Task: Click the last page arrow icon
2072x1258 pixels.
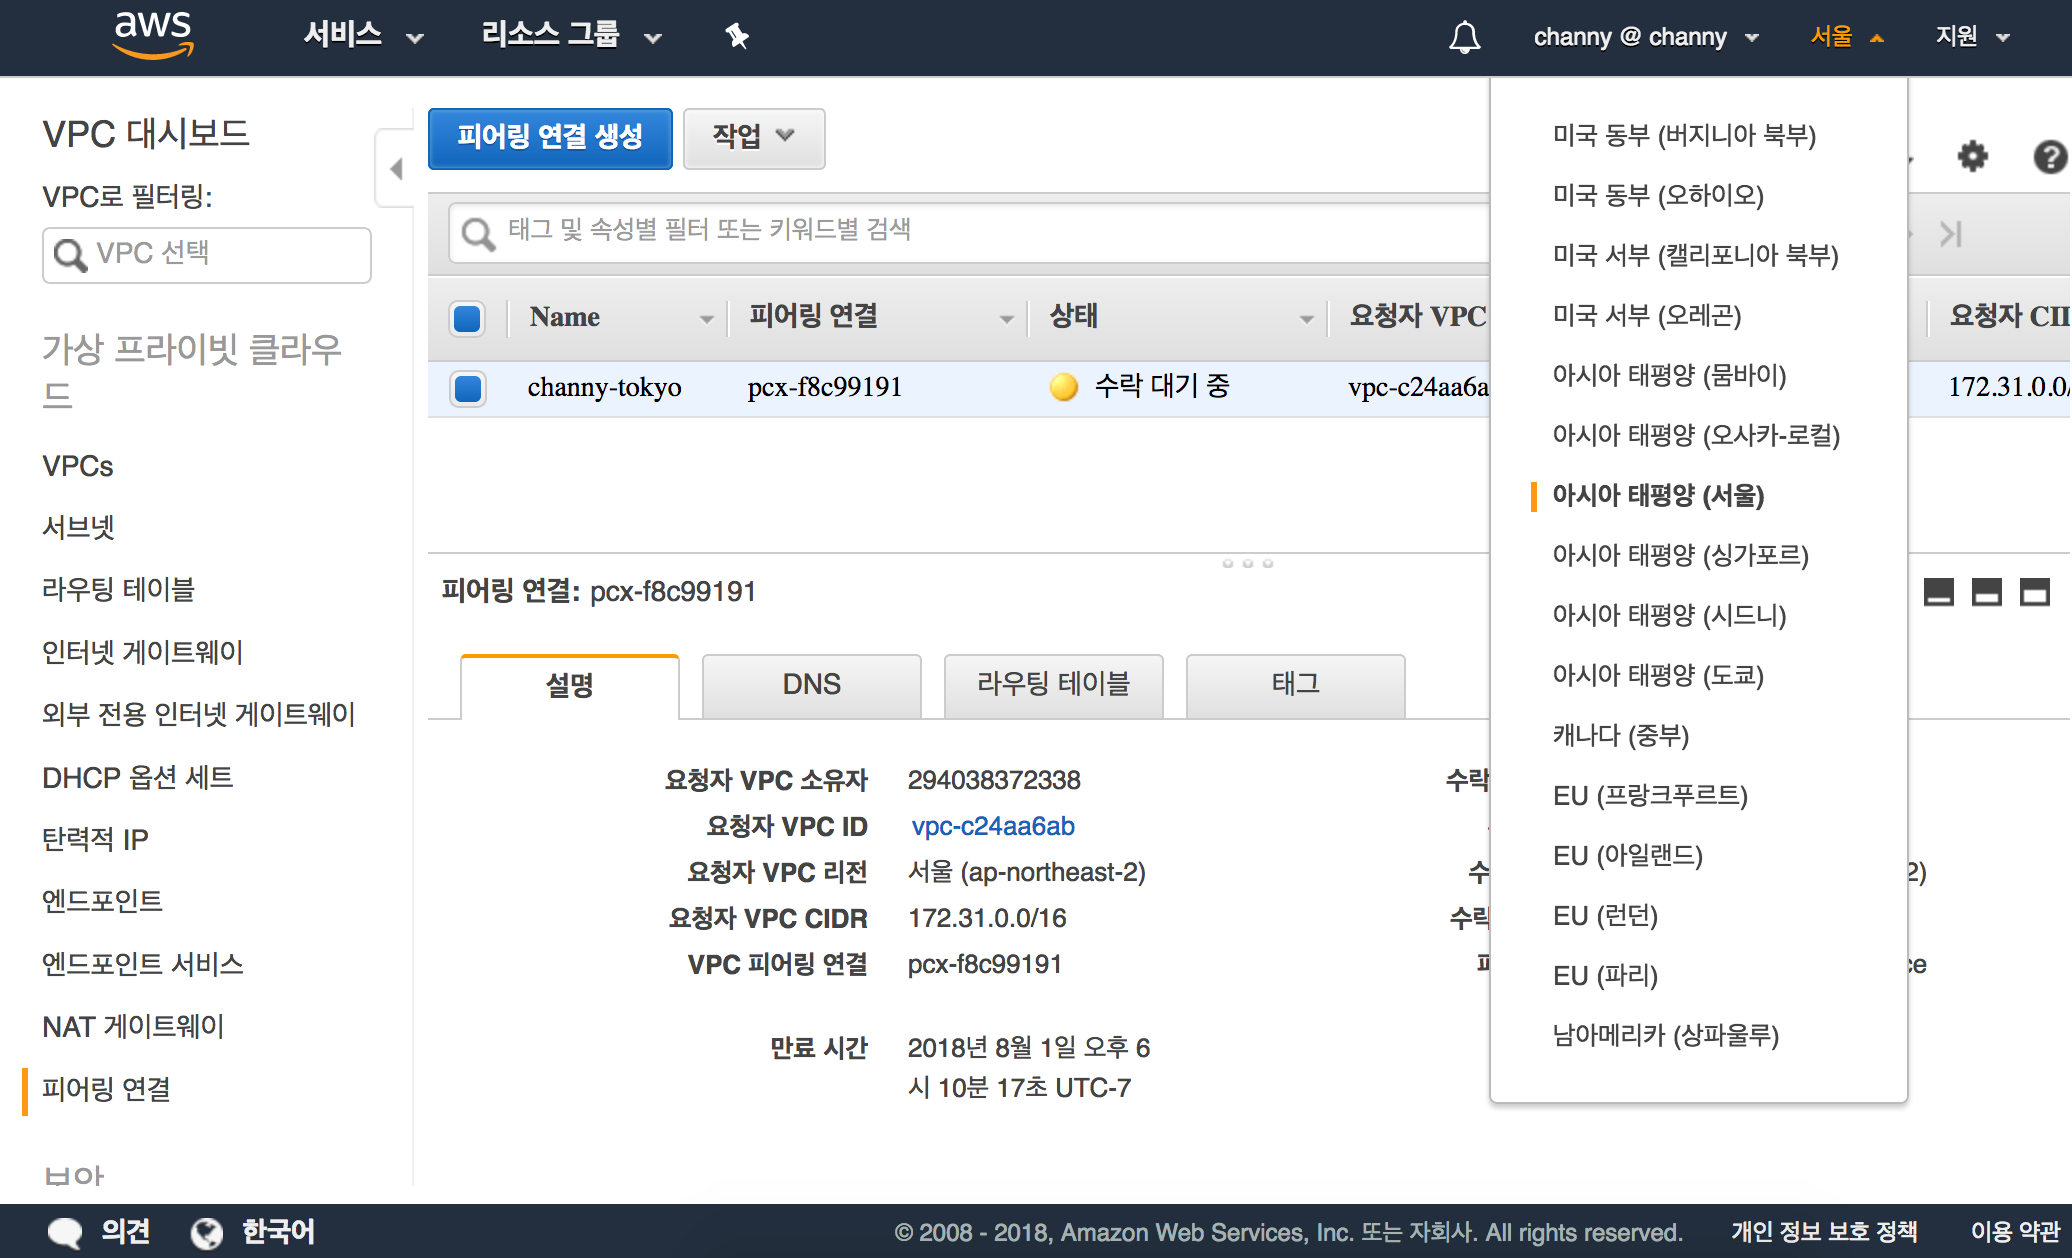Action: coord(1950,234)
